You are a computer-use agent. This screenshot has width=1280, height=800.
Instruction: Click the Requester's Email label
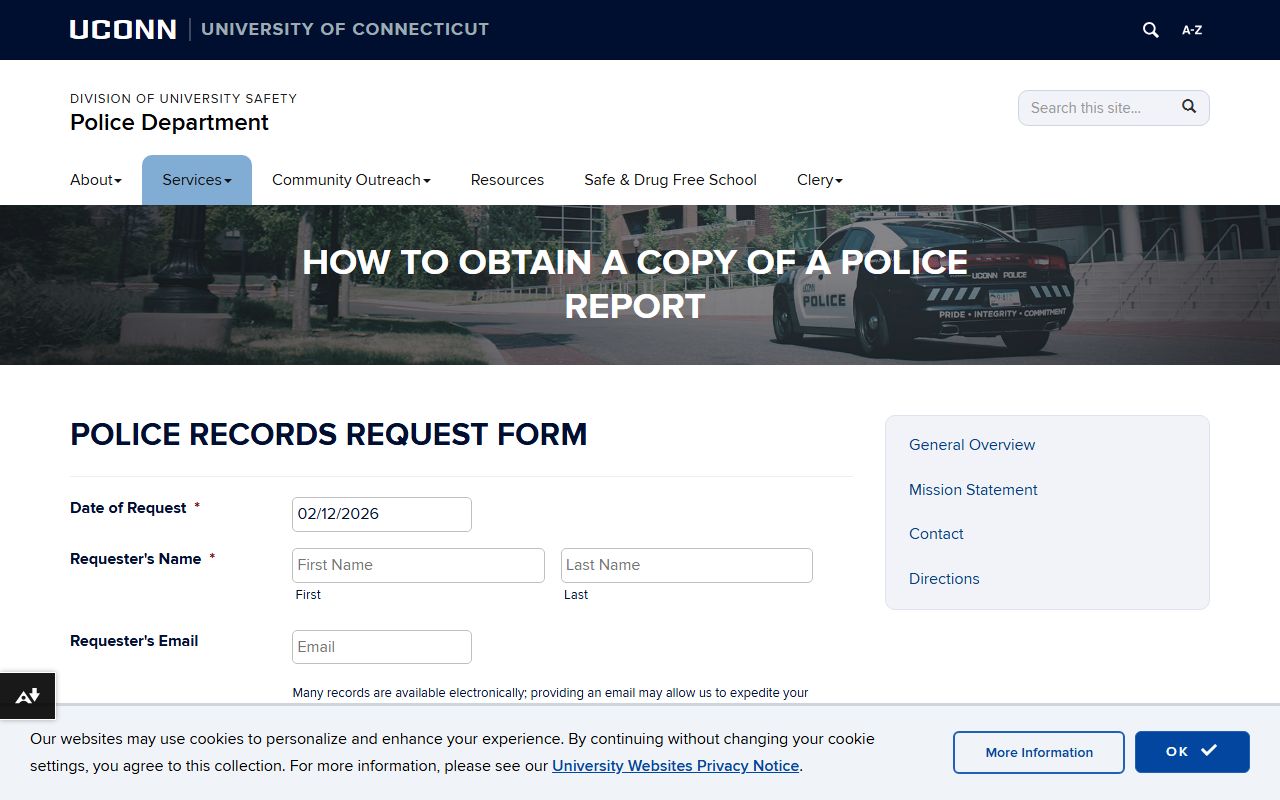134,641
